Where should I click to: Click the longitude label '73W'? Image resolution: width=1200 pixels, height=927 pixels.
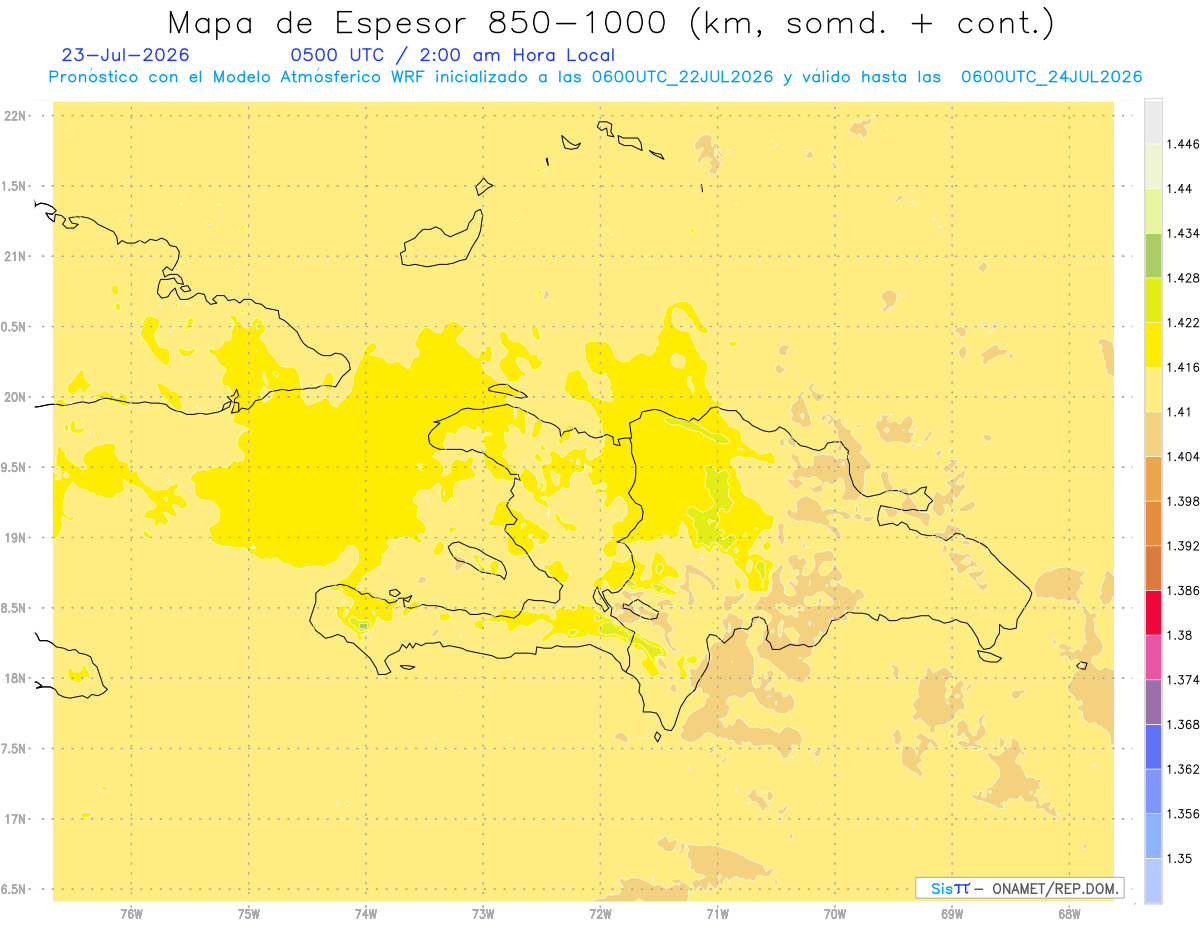pyautogui.click(x=483, y=913)
